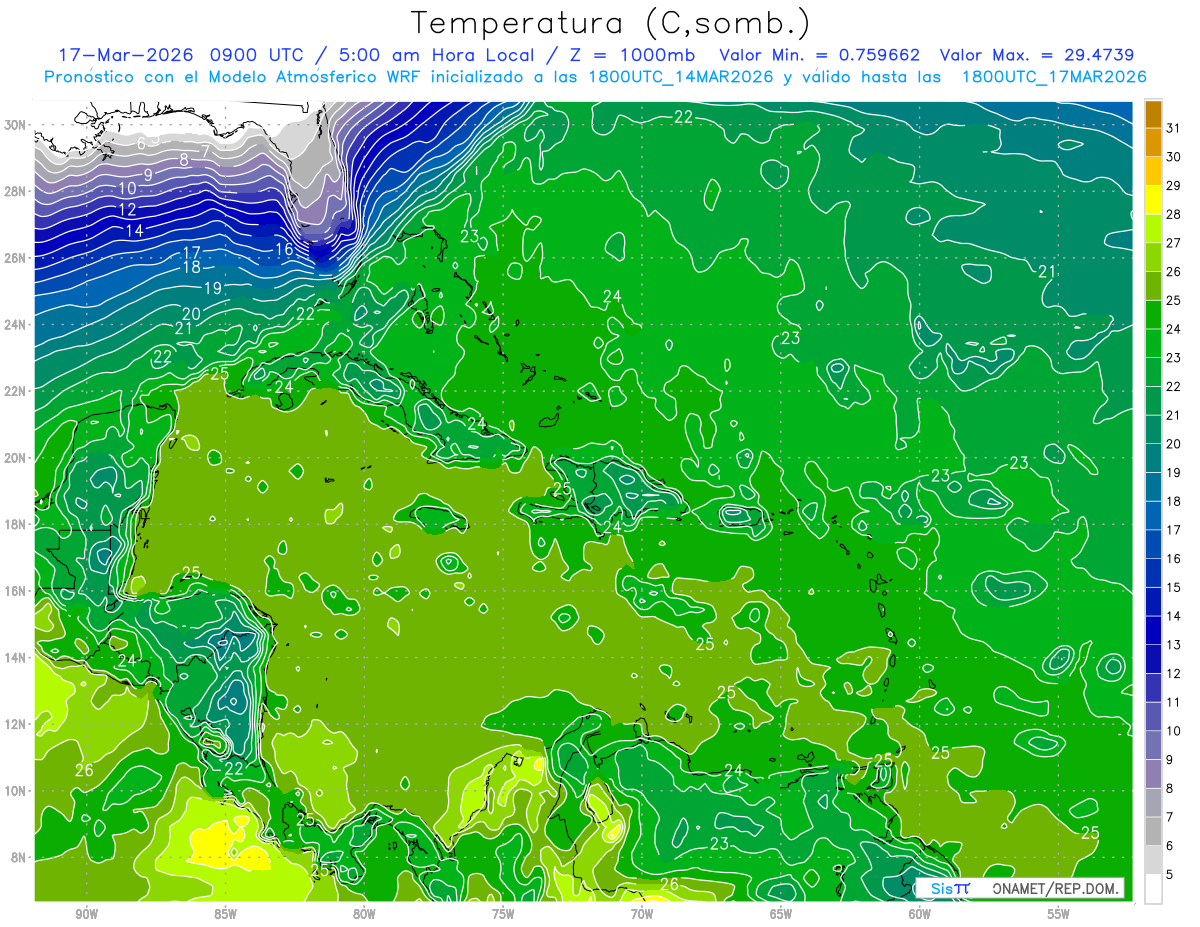Click the 85W longitude axis label
This screenshot has height=927, width=1200.
[225, 913]
